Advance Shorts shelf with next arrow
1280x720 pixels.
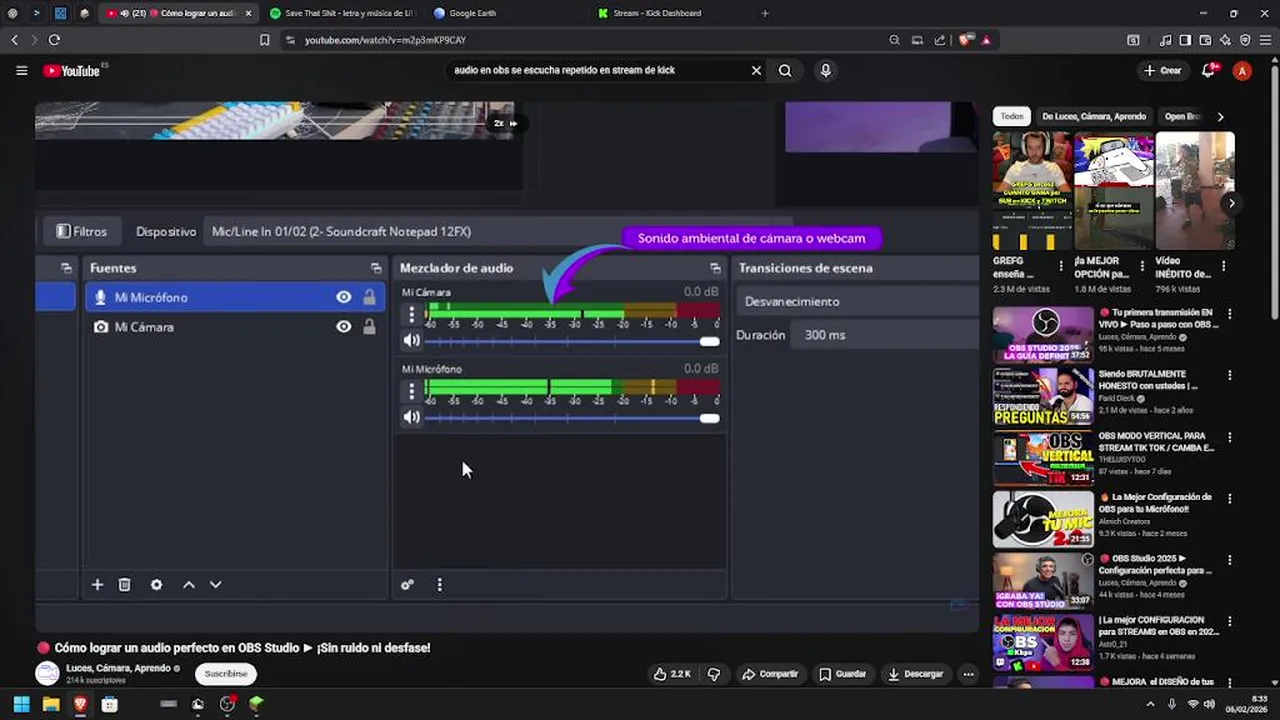pyautogui.click(x=1231, y=203)
